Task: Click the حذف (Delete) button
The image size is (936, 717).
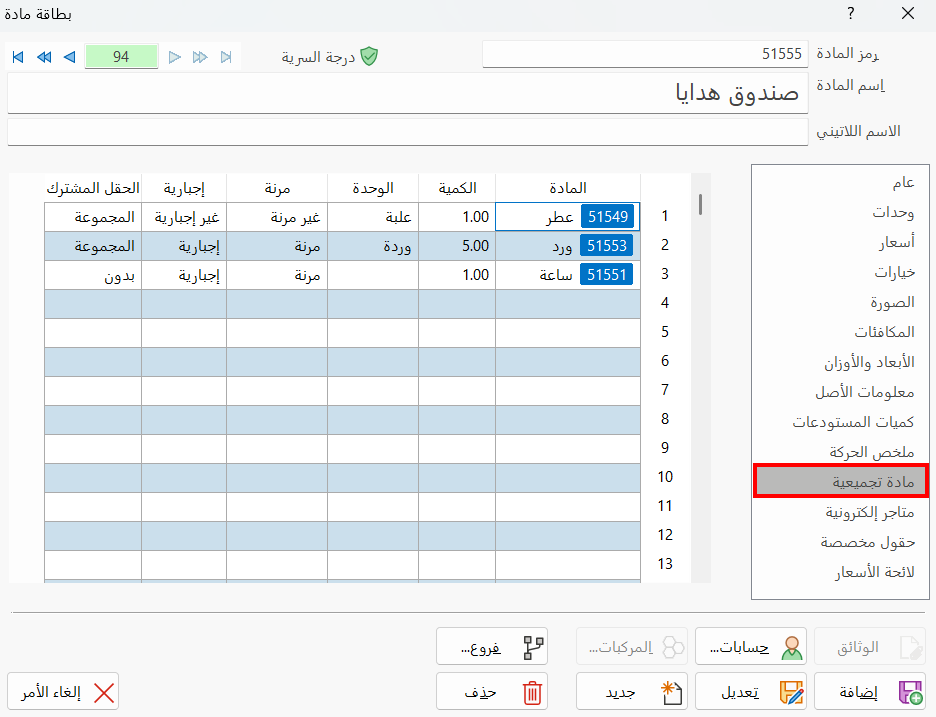Action: (492, 692)
